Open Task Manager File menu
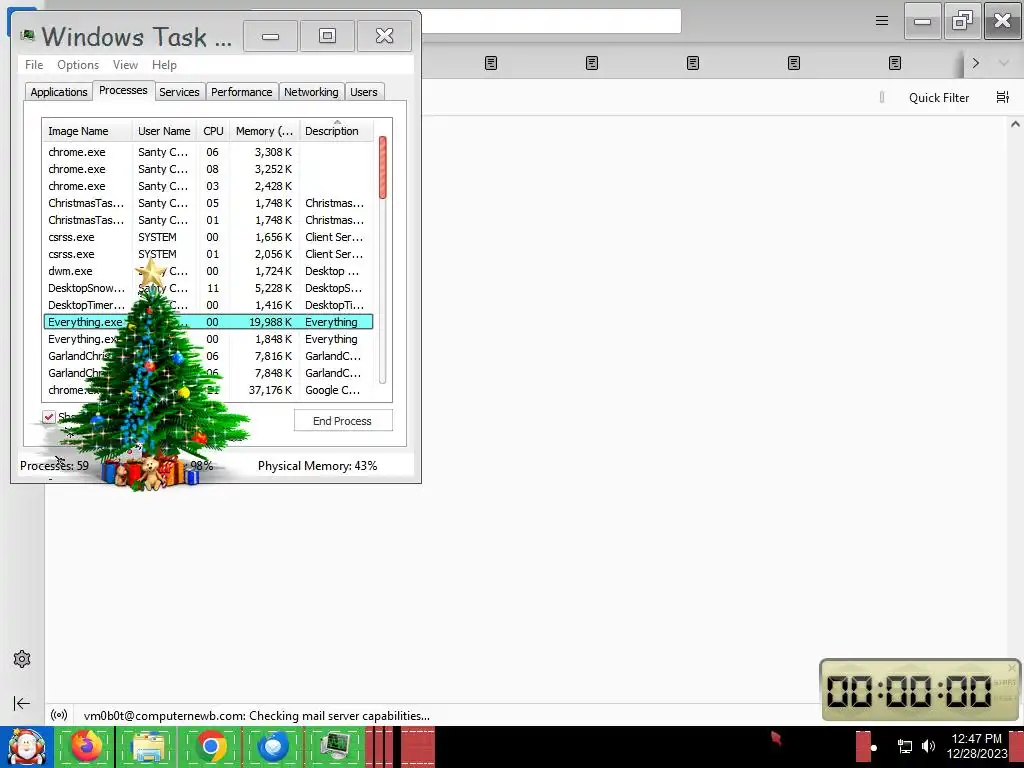The image size is (1024, 768). [x=34, y=65]
